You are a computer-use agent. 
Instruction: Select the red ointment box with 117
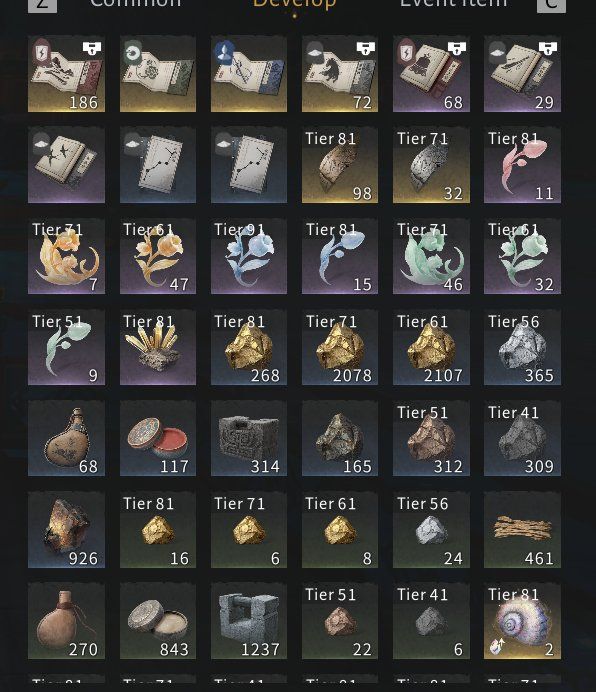(x=158, y=438)
